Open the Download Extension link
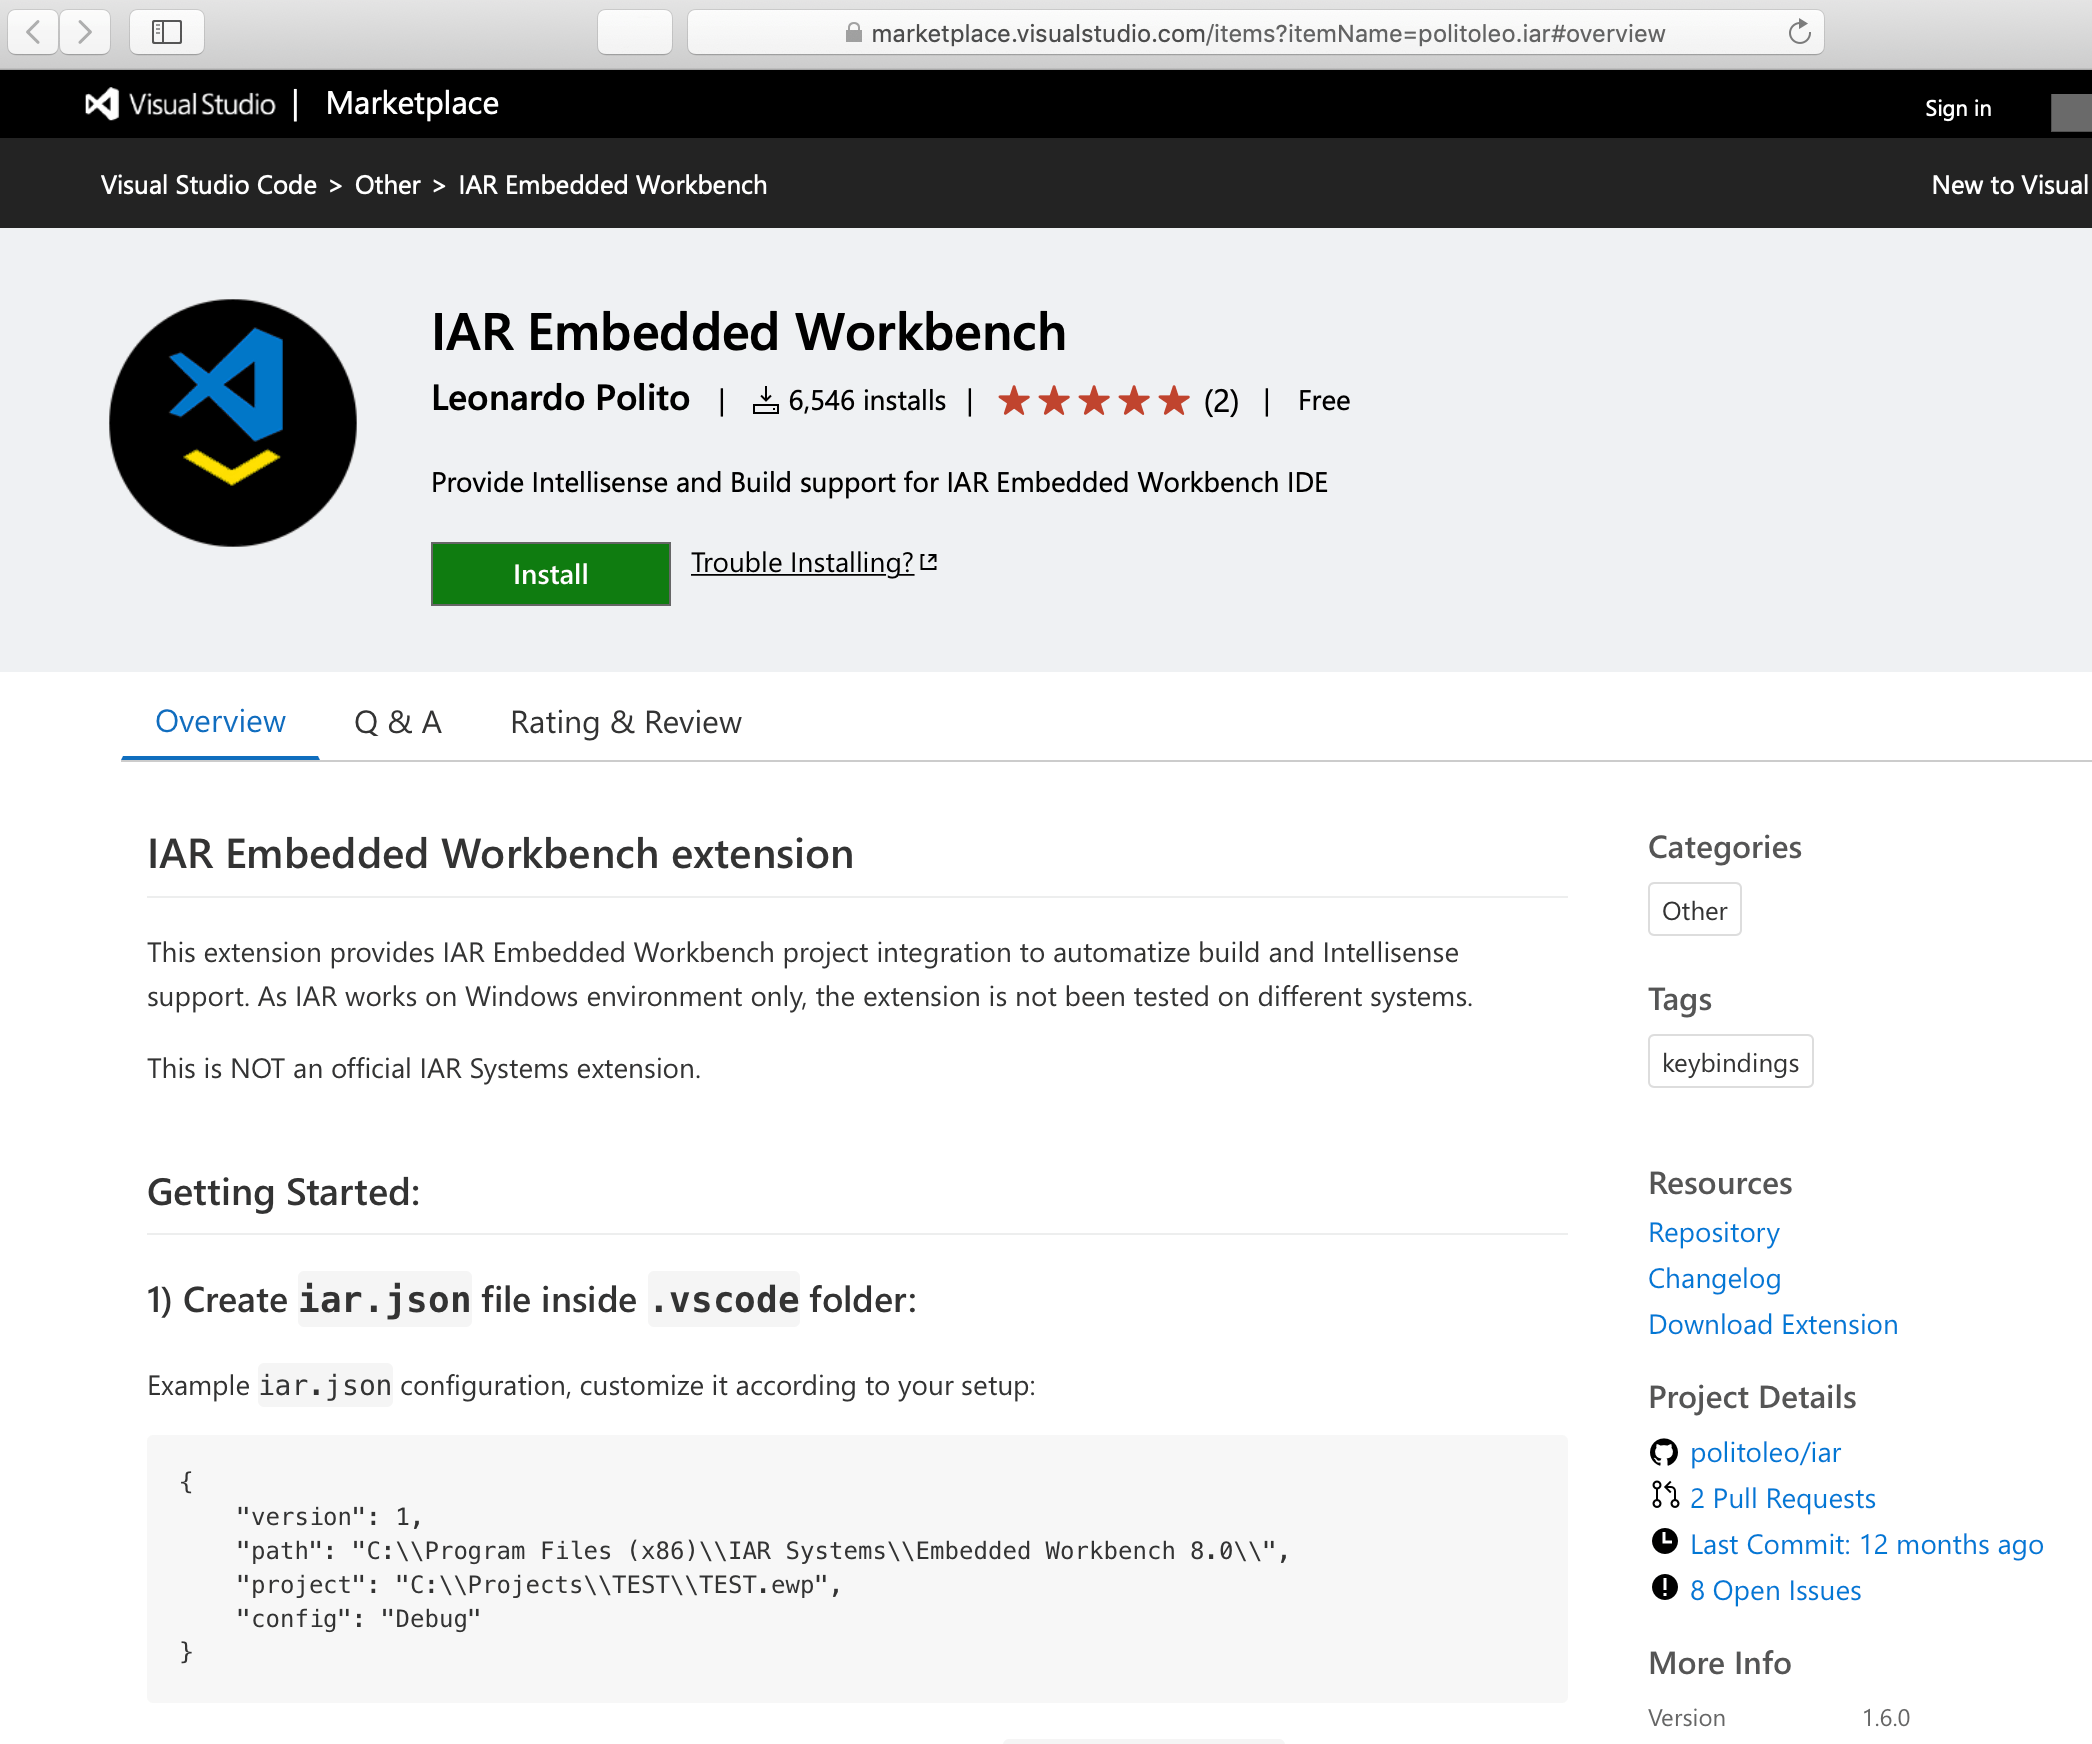Screen dimensions: 2092x1744 [1772, 1324]
